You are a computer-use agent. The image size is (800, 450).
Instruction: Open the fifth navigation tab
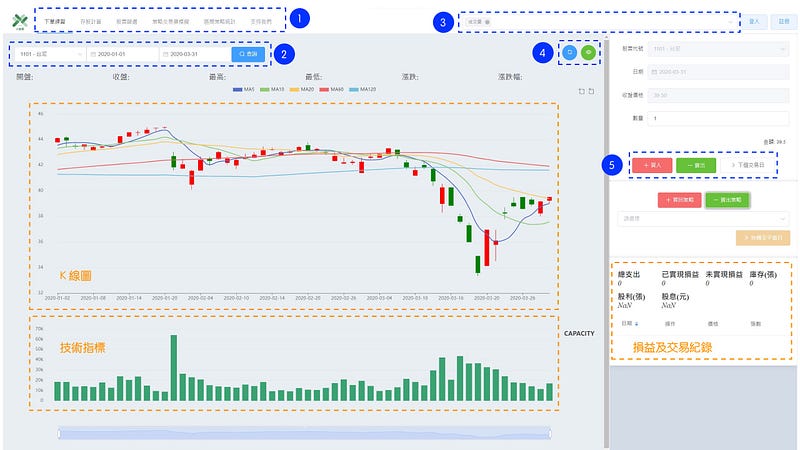219,21
